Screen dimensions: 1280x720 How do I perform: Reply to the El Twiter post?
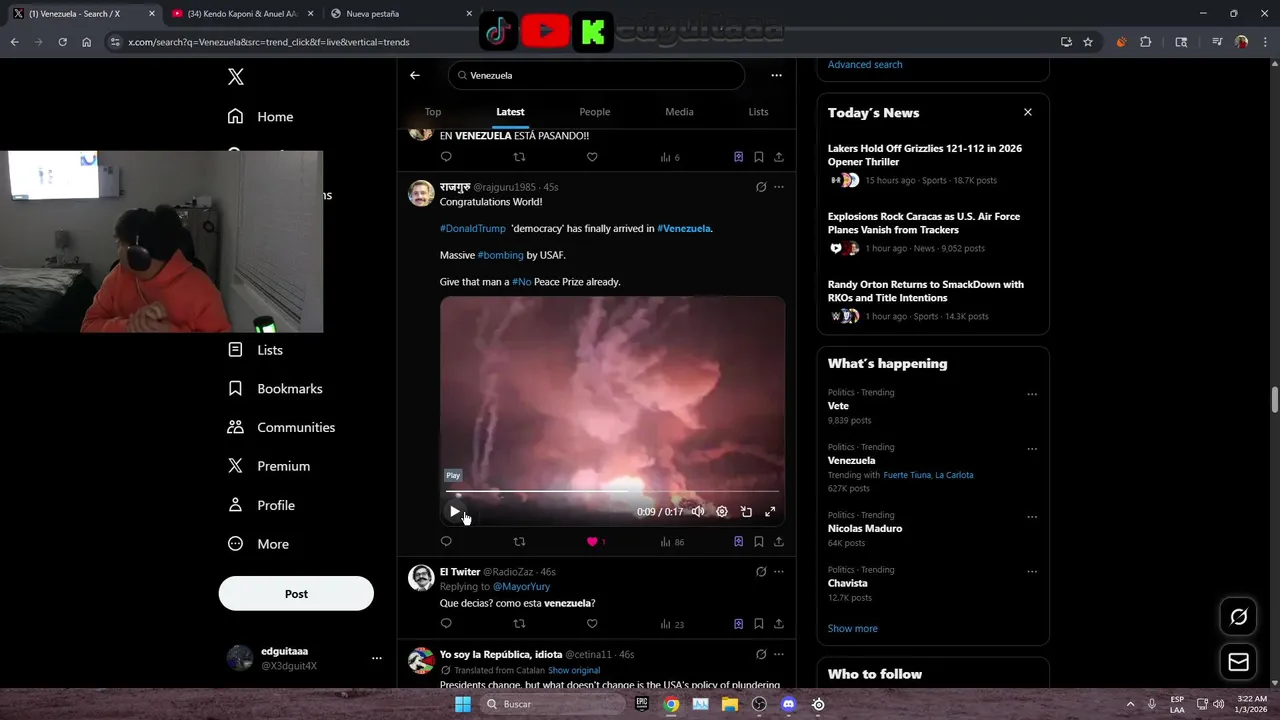tap(446, 624)
